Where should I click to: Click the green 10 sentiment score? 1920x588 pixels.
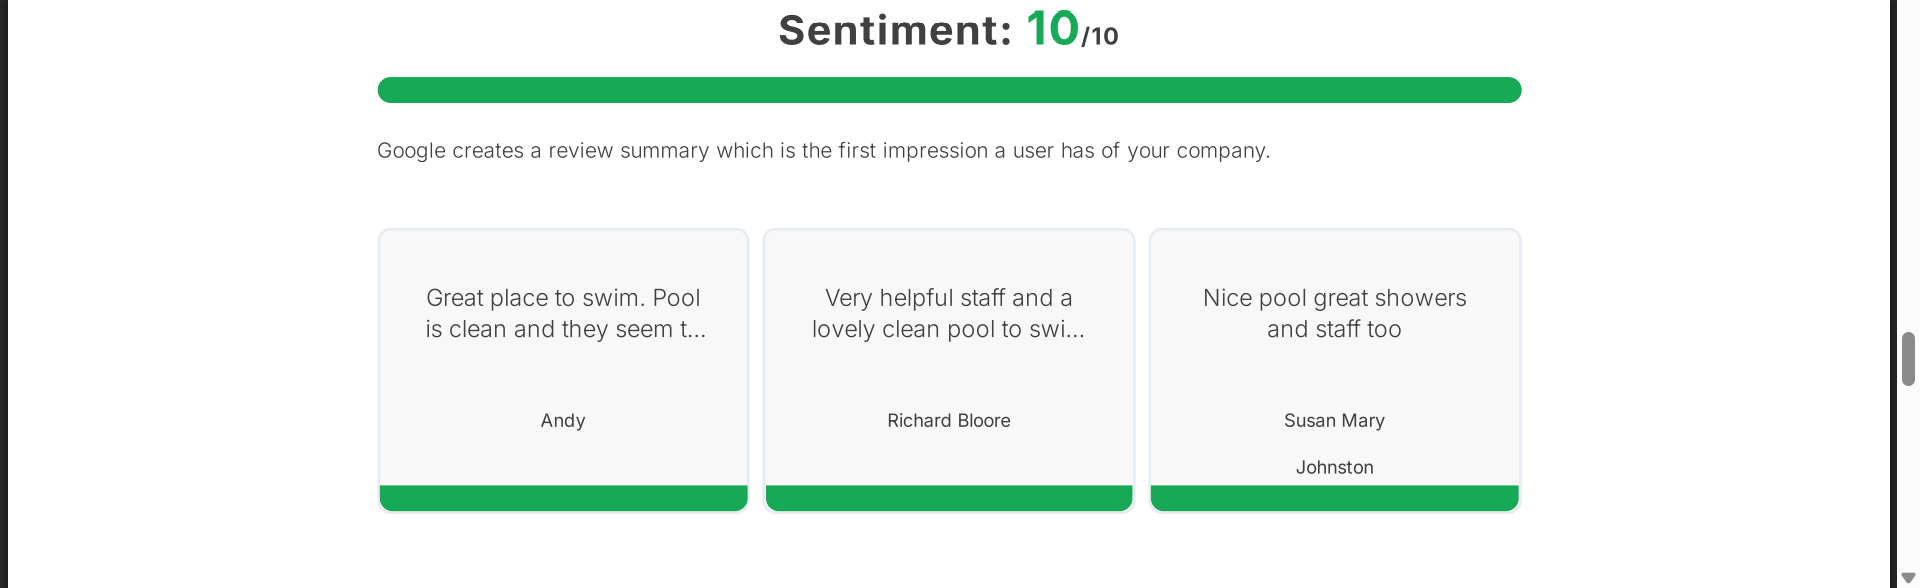click(x=1052, y=29)
